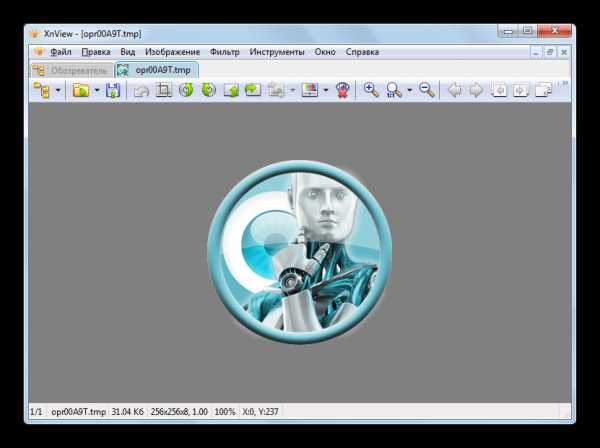This screenshot has width=600, height=448.
Task: Select the Crop tool icon
Action: pos(164,90)
